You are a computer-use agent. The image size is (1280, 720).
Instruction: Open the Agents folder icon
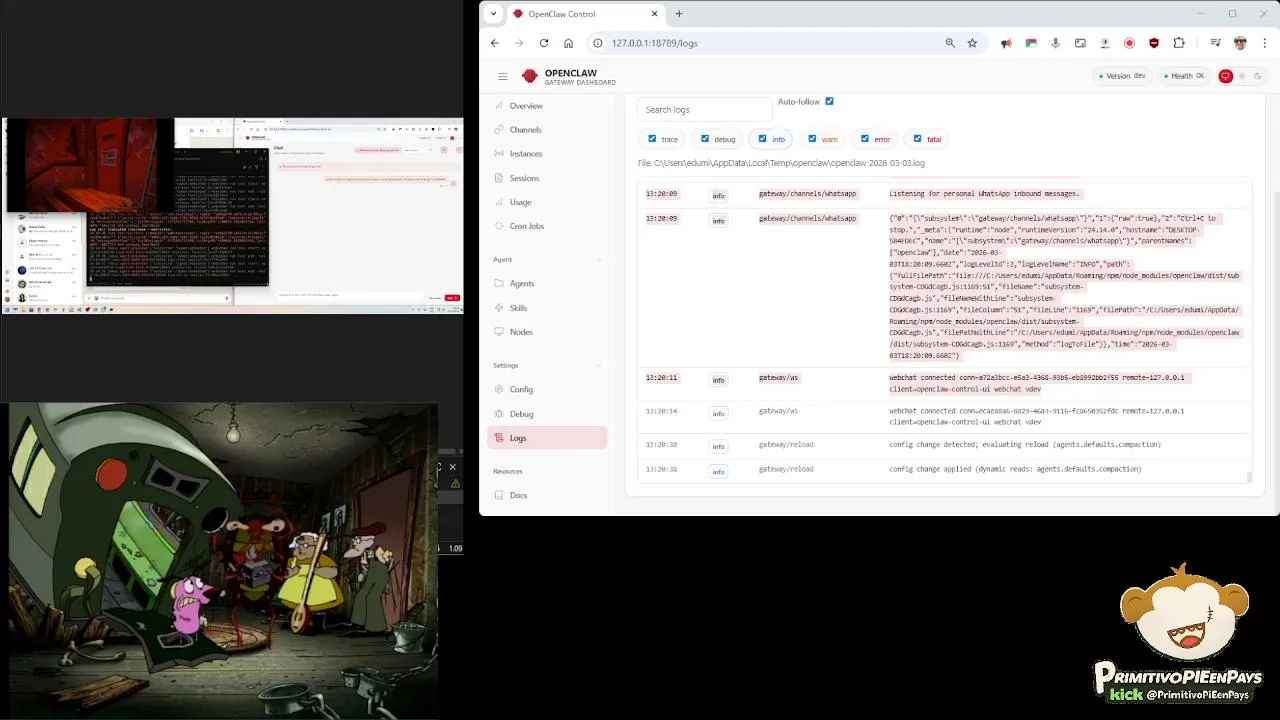point(500,284)
